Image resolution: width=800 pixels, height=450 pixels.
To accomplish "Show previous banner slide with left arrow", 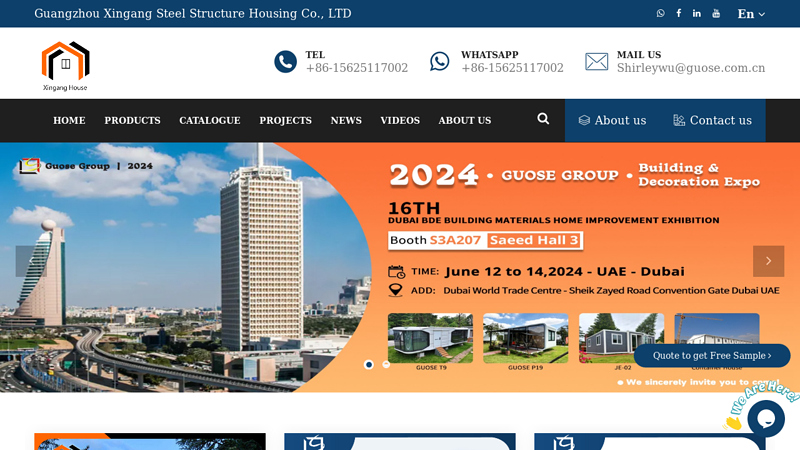I will click(31, 261).
